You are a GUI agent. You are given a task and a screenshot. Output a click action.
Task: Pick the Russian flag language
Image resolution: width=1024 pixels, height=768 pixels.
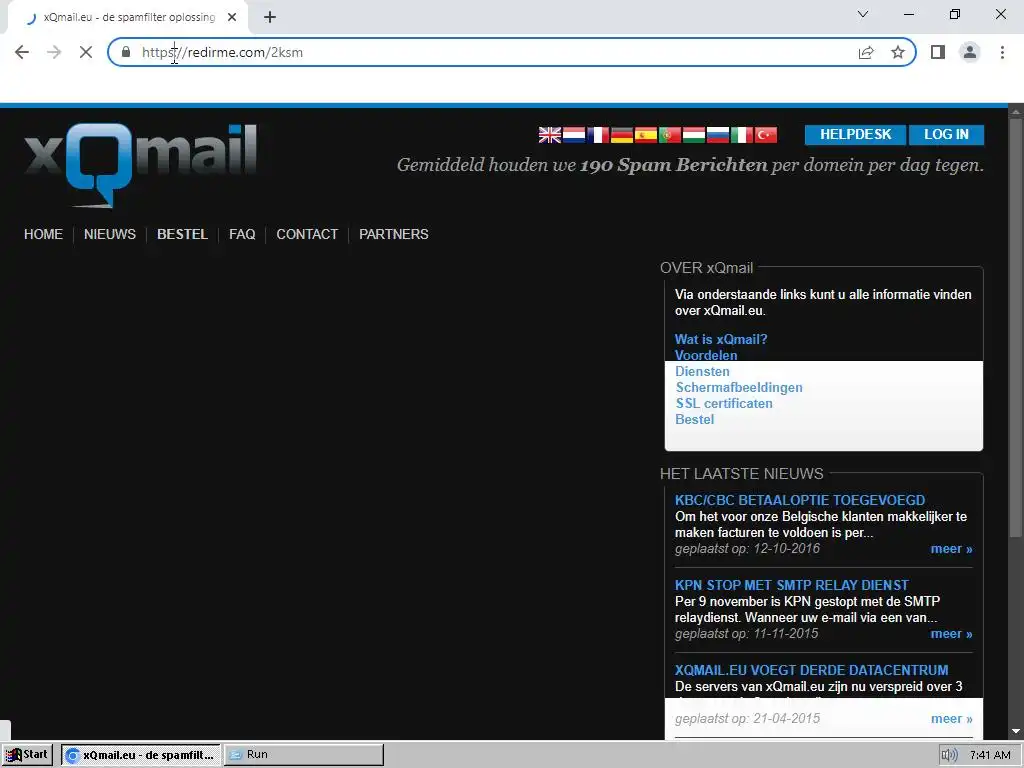coord(718,135)
